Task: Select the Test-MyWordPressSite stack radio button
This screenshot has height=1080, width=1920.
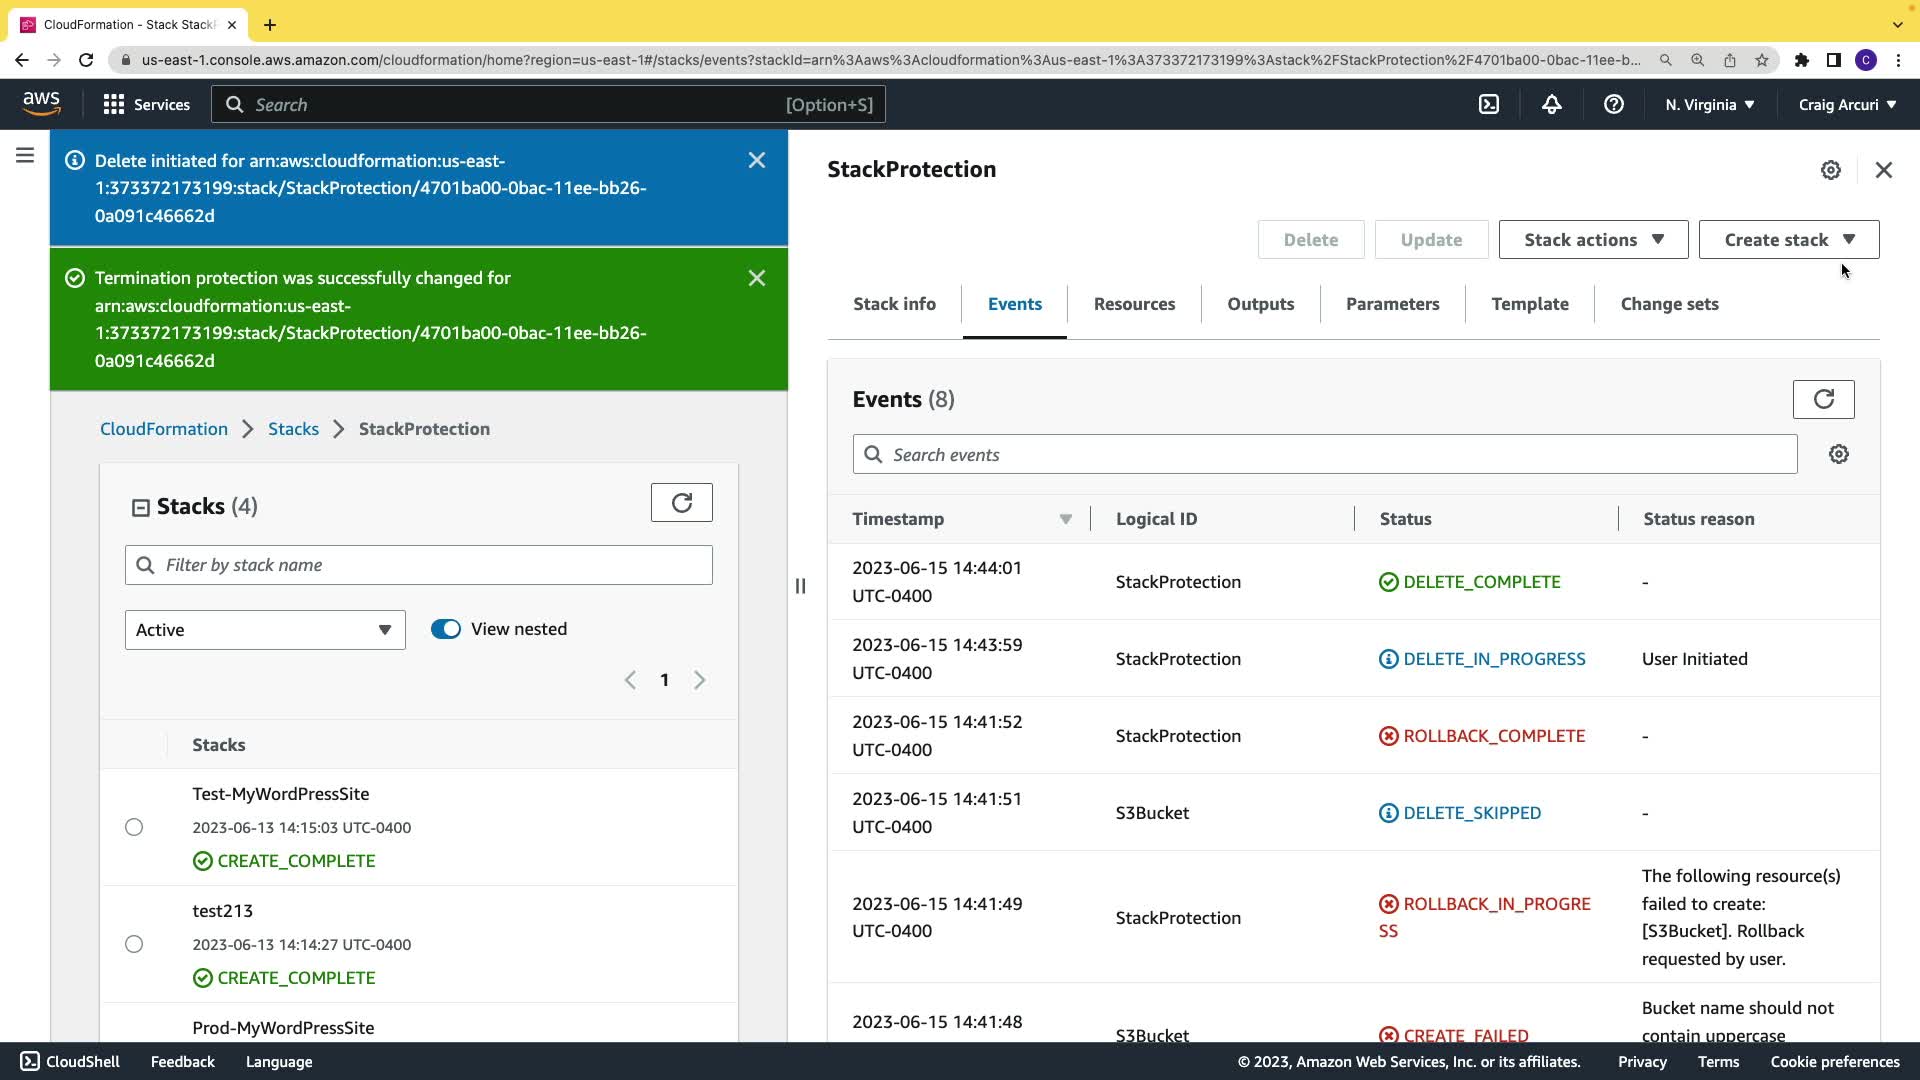Action: point(134,827)
